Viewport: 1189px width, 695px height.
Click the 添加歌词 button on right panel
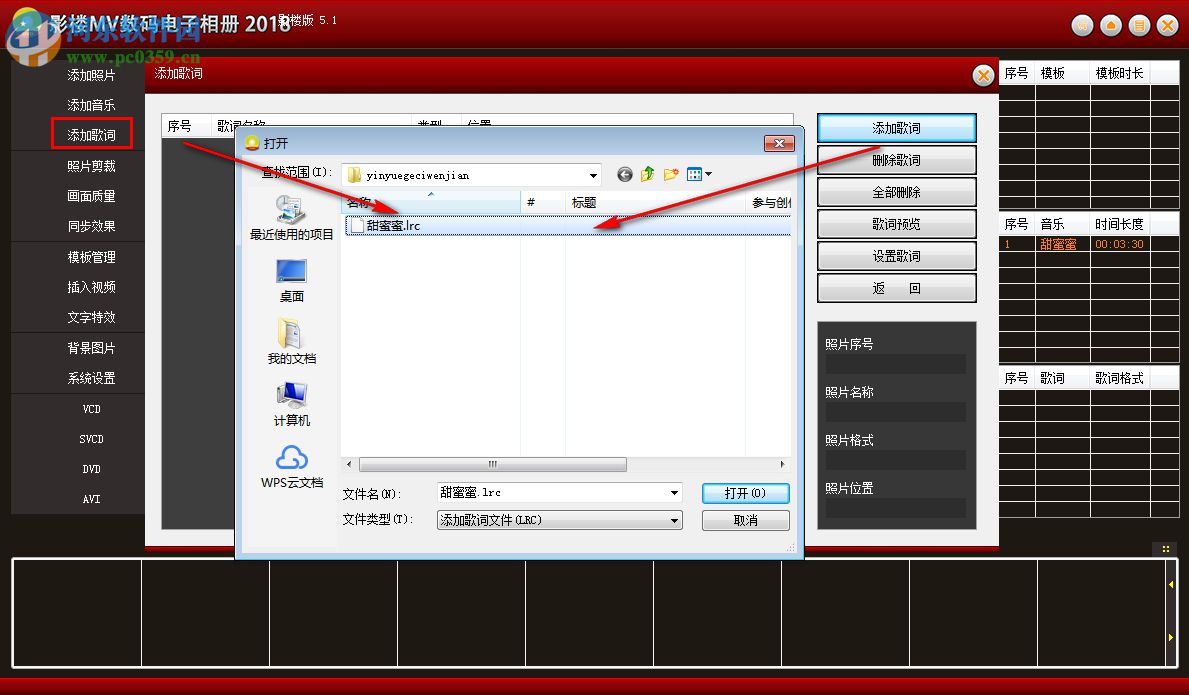[x=896, y=128]
